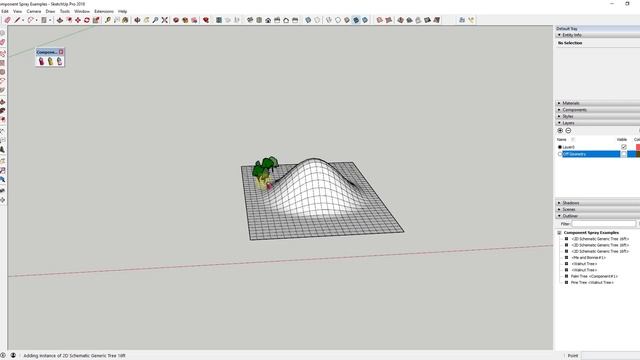Viewport: 640px width, 360px height.
Task: Collapse Component Spray Examples tree root
Action: point(559,233)
